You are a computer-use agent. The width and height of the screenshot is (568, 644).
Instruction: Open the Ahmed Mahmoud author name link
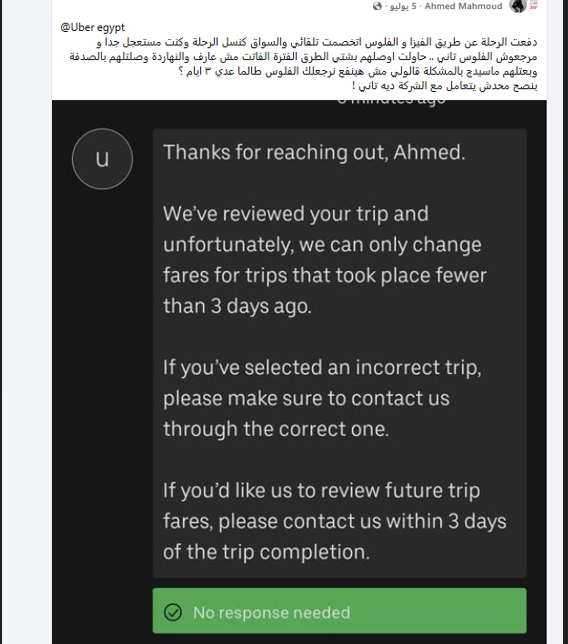pos(463,6)
